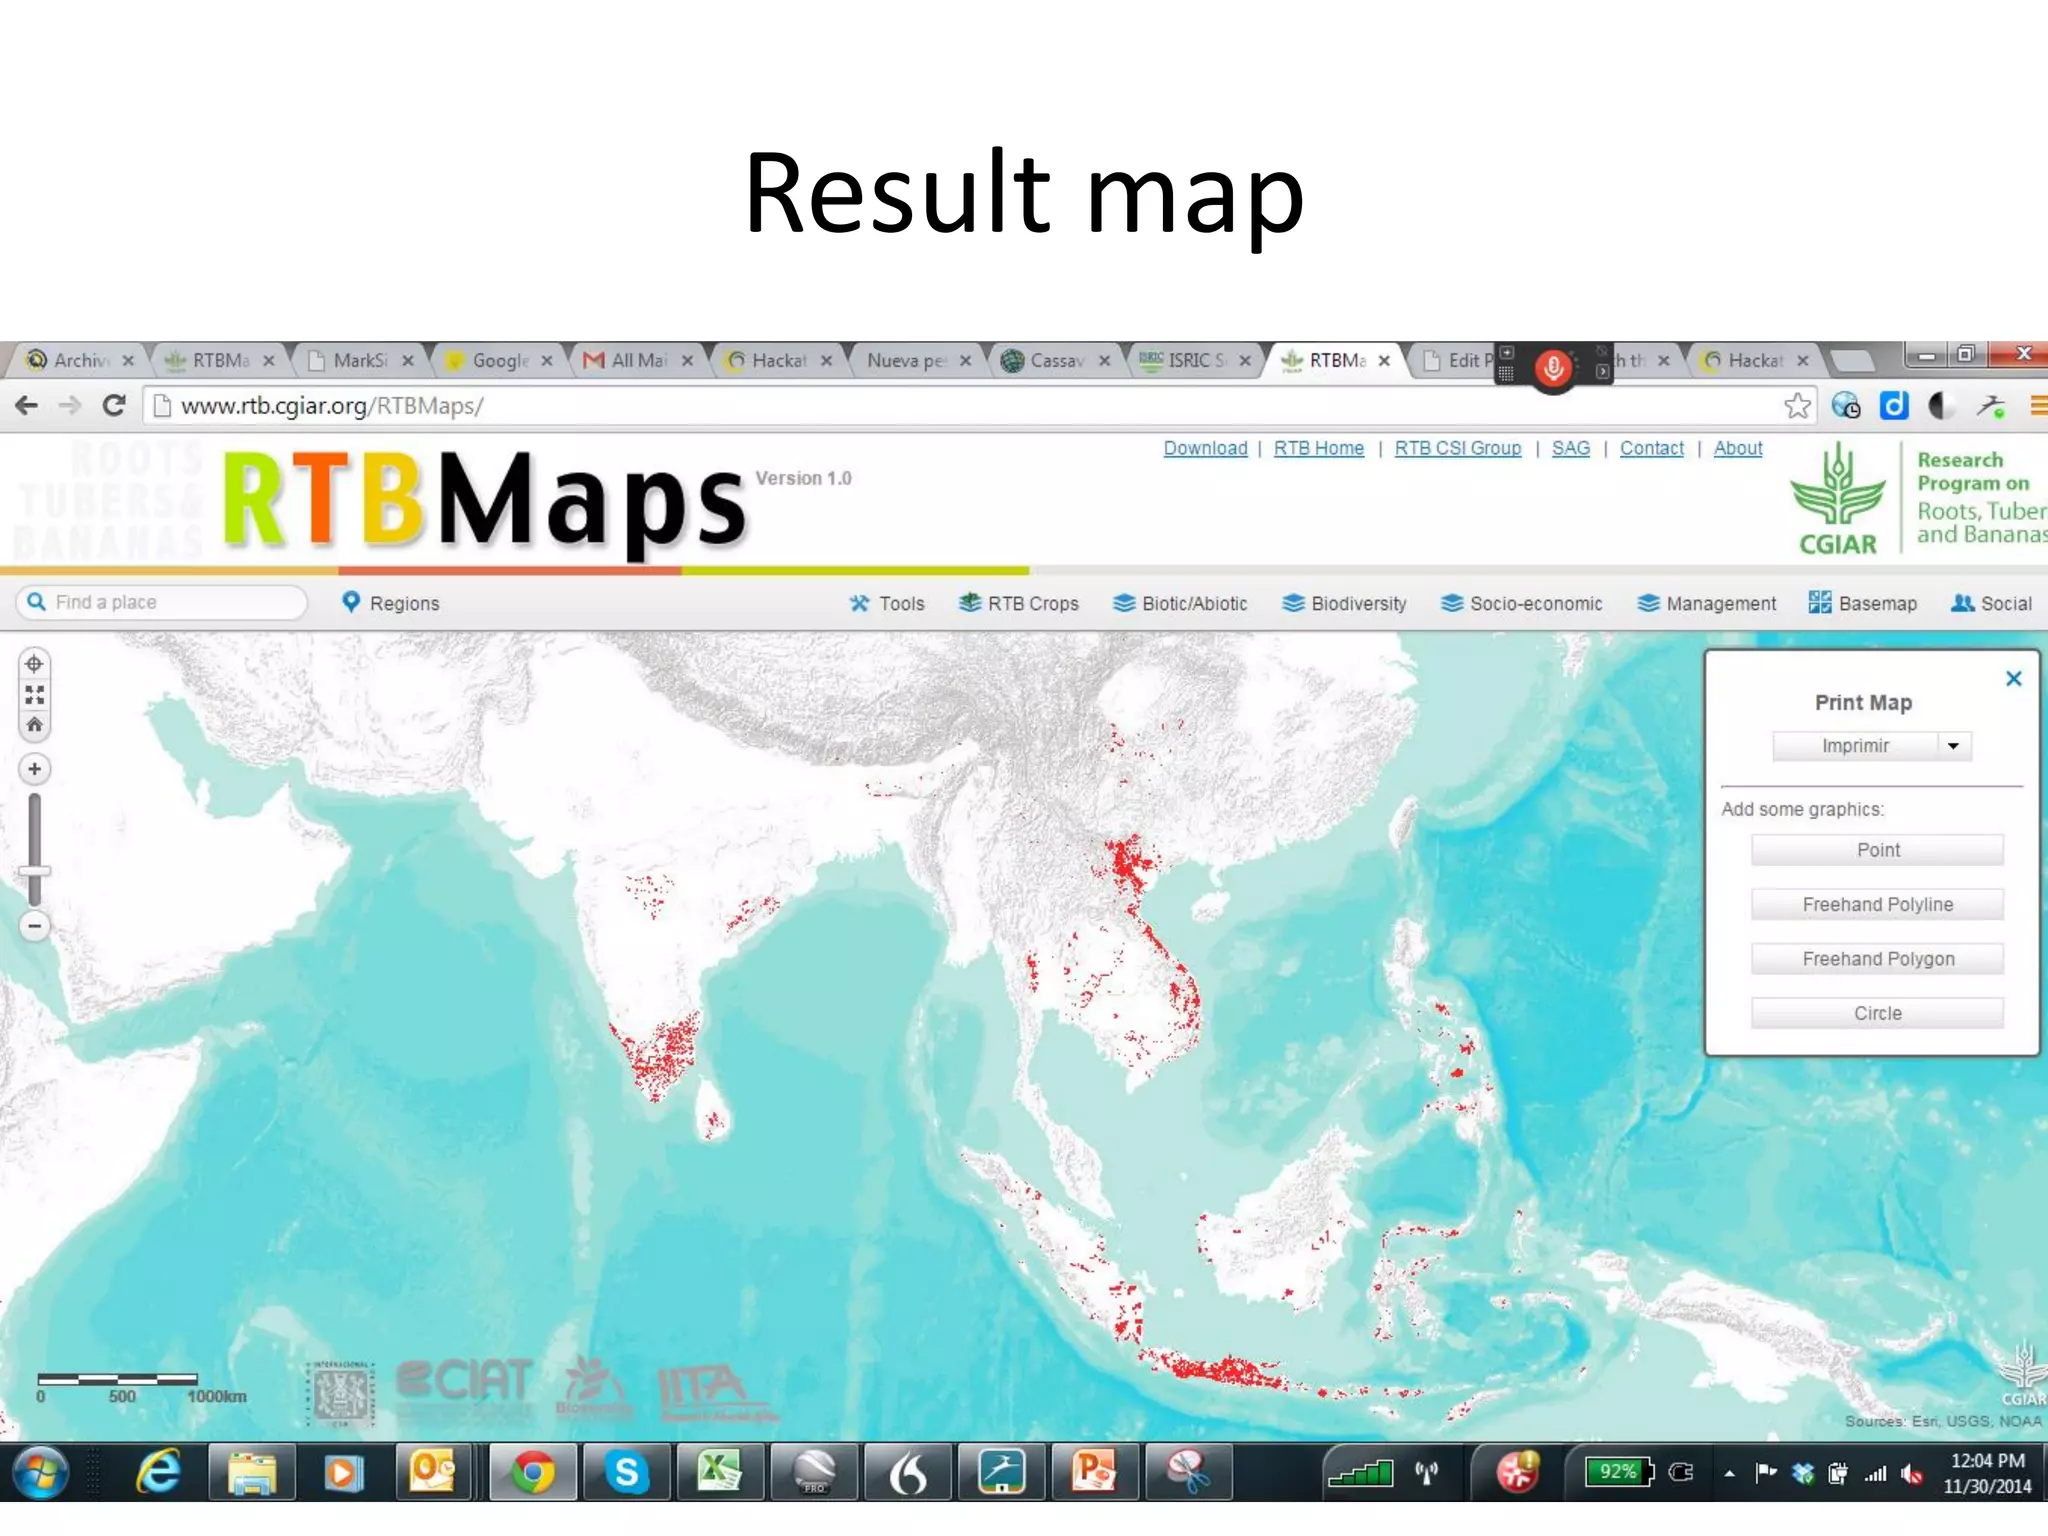
Task: Open the Socio-economic layer menu
Action: (1521, 604)
